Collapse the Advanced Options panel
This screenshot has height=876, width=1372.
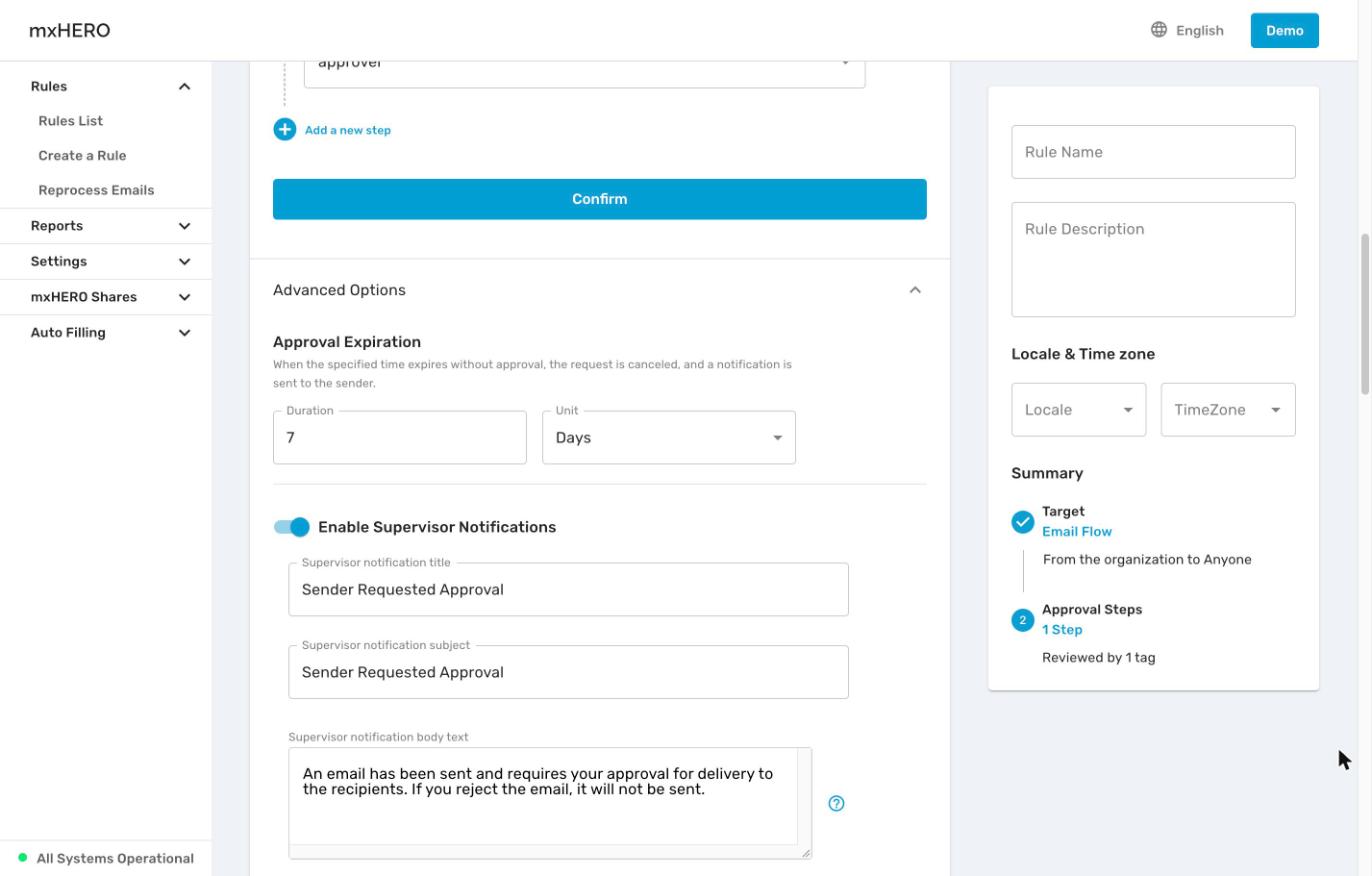[914, 290]
